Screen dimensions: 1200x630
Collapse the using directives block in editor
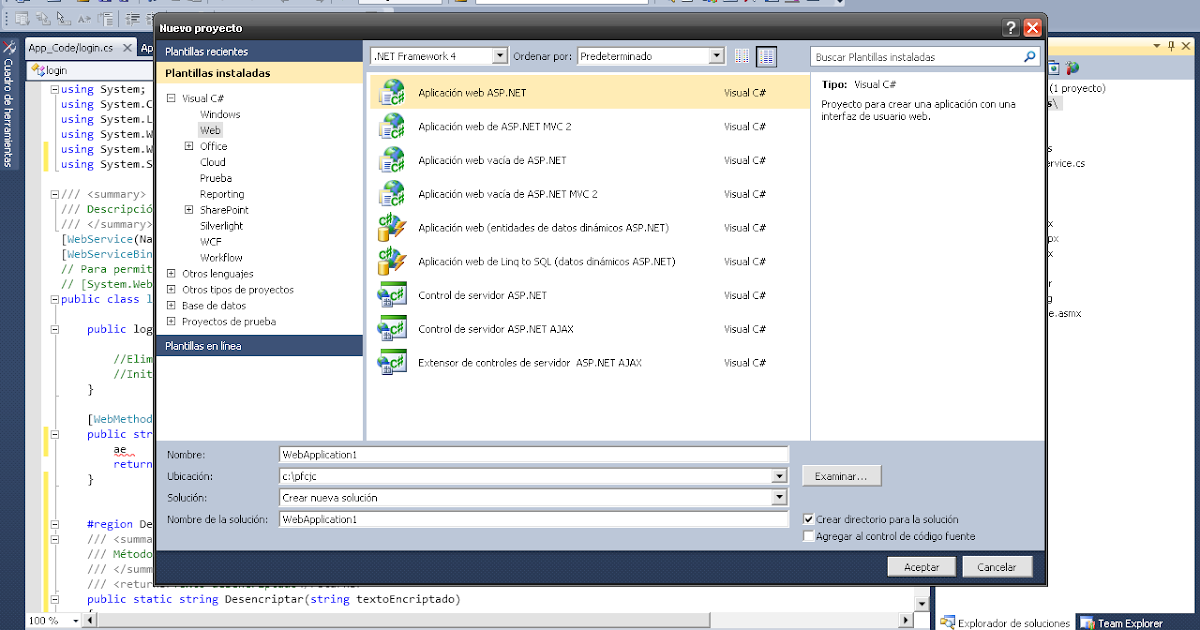54,89
